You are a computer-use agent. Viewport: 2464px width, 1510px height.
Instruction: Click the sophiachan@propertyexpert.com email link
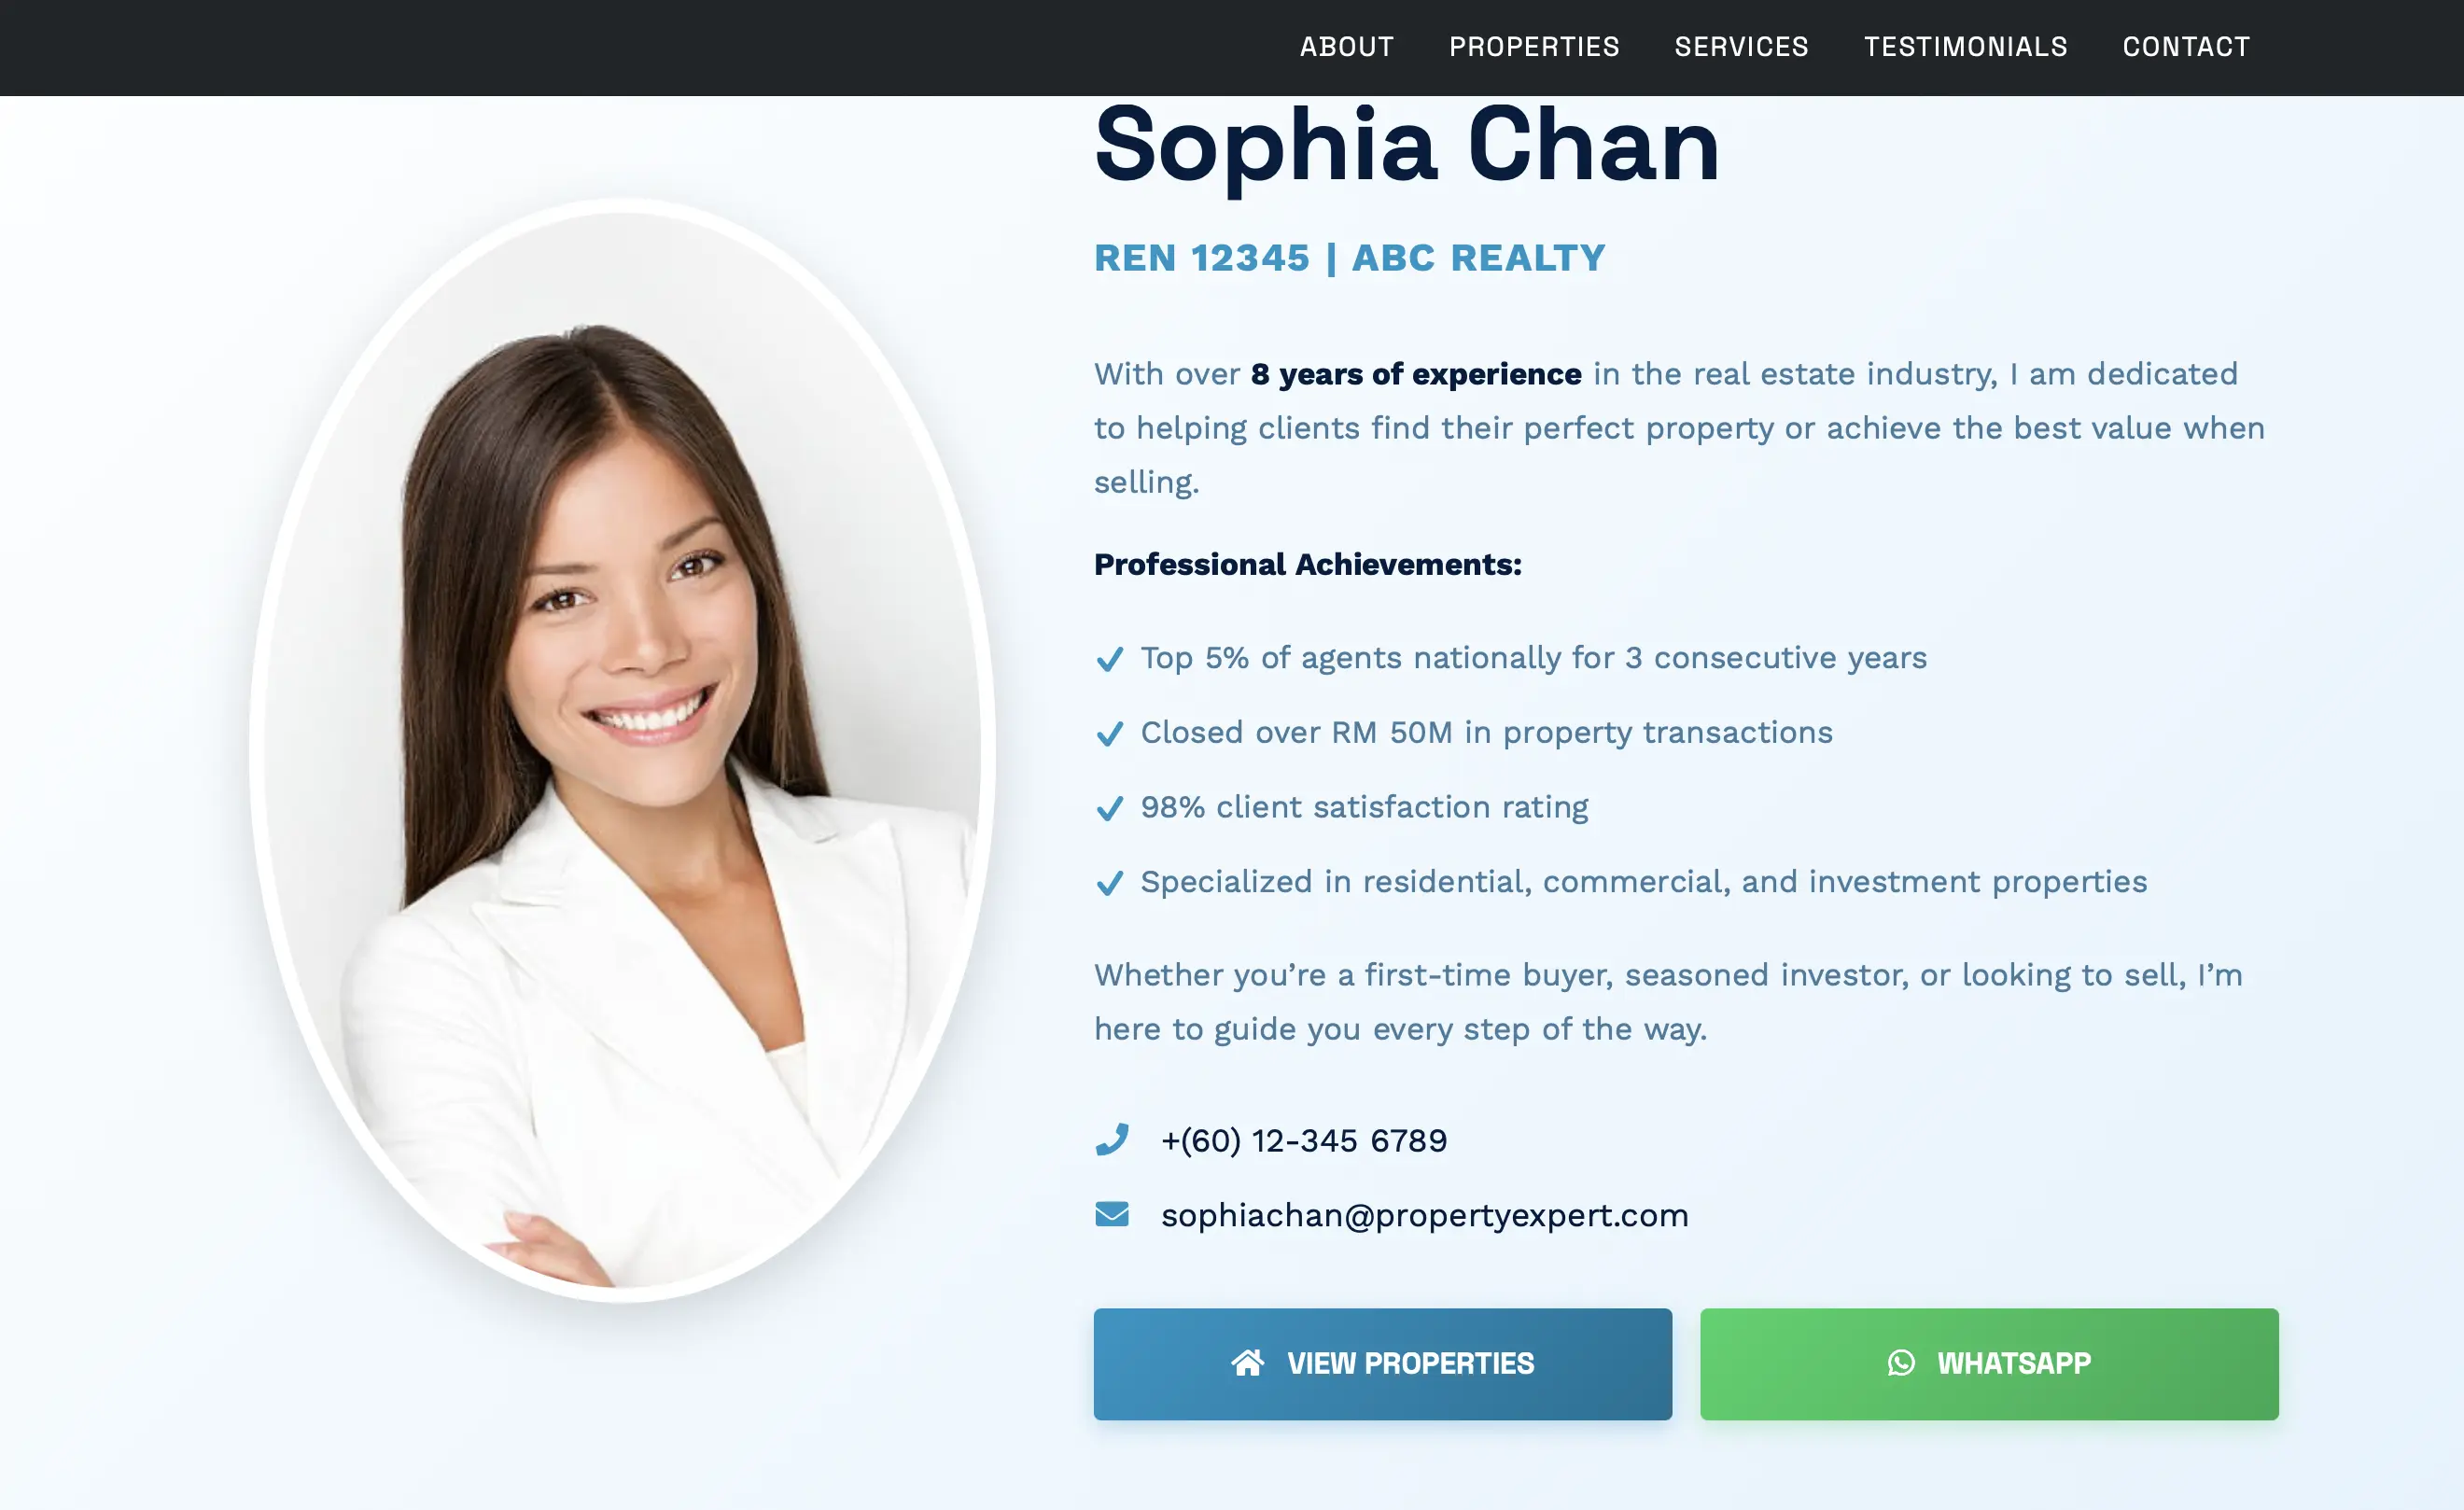click(1424, 1215)
